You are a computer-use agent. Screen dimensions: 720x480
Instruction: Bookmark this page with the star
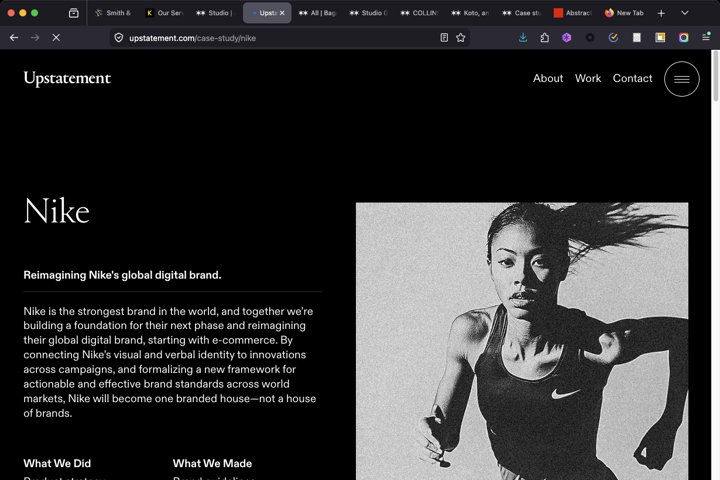click(461, 38)
